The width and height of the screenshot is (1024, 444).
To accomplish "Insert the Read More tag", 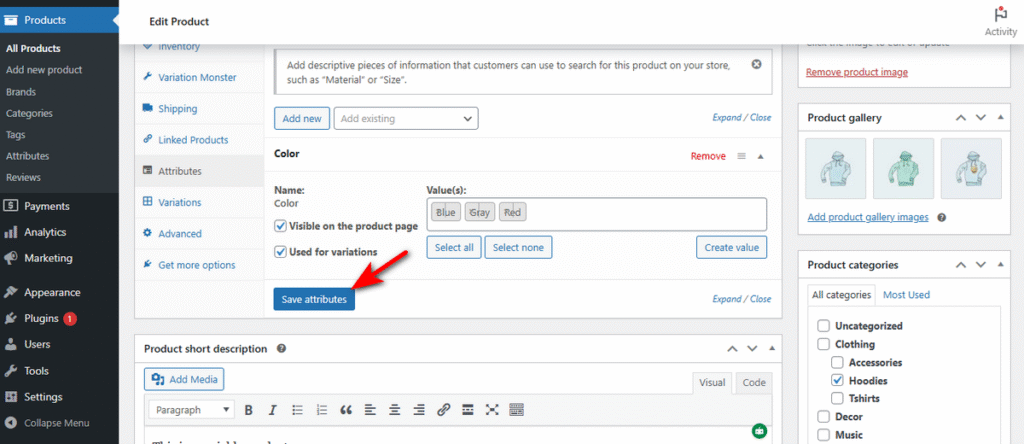I will click(x=468, y=410).
